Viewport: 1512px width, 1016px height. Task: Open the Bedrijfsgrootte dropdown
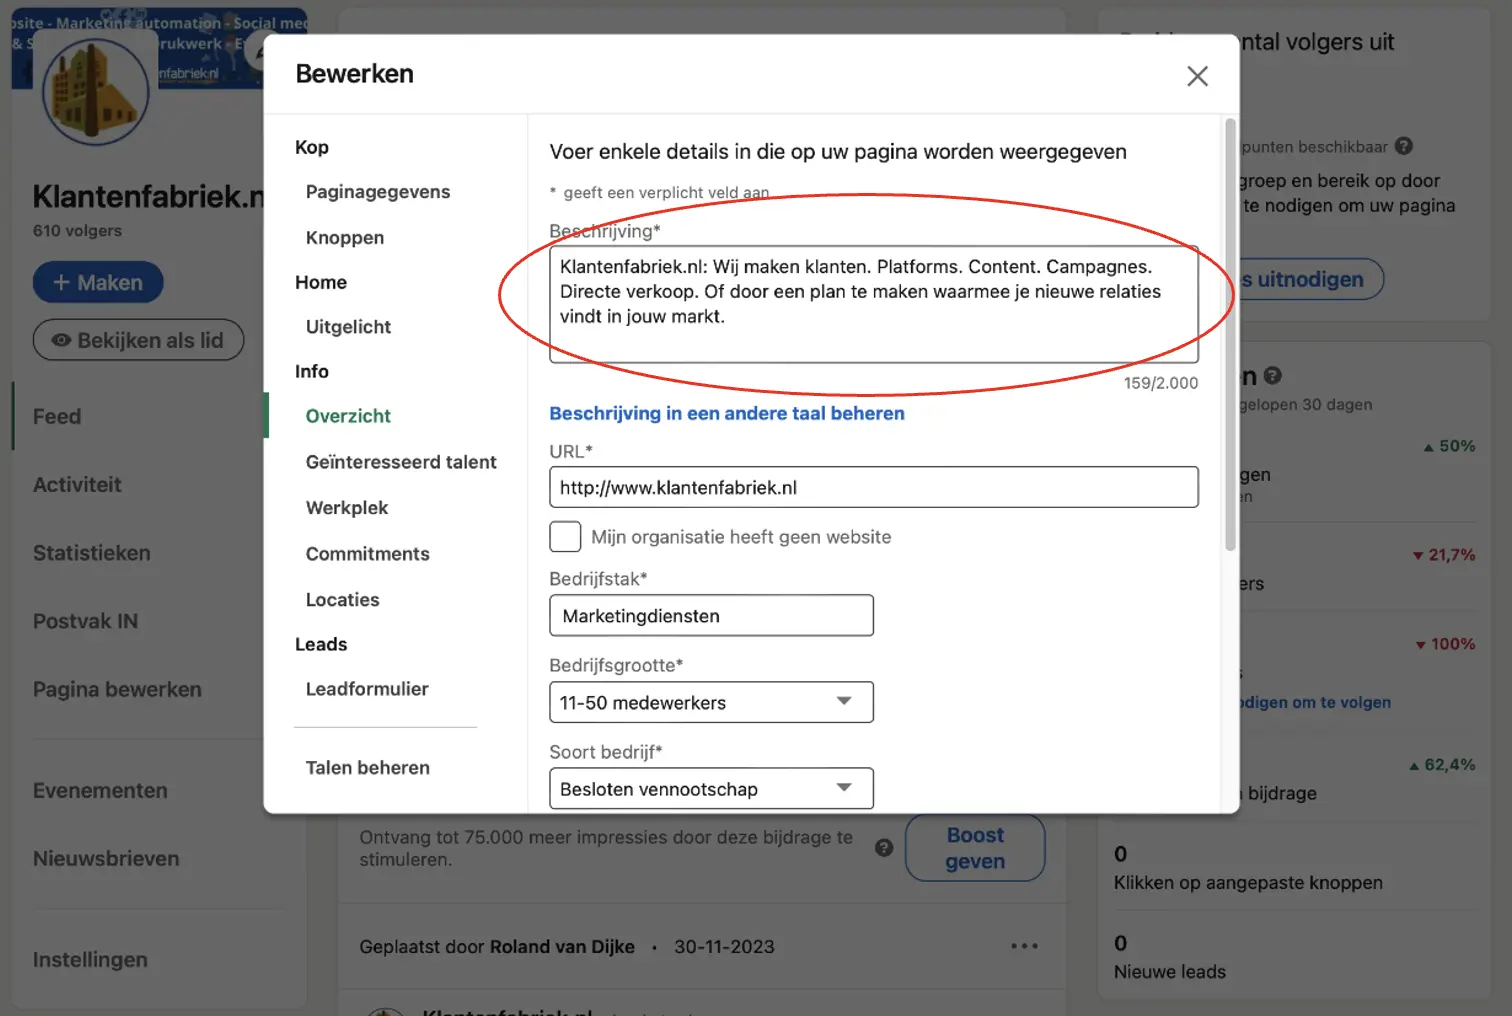pos(711,702)
